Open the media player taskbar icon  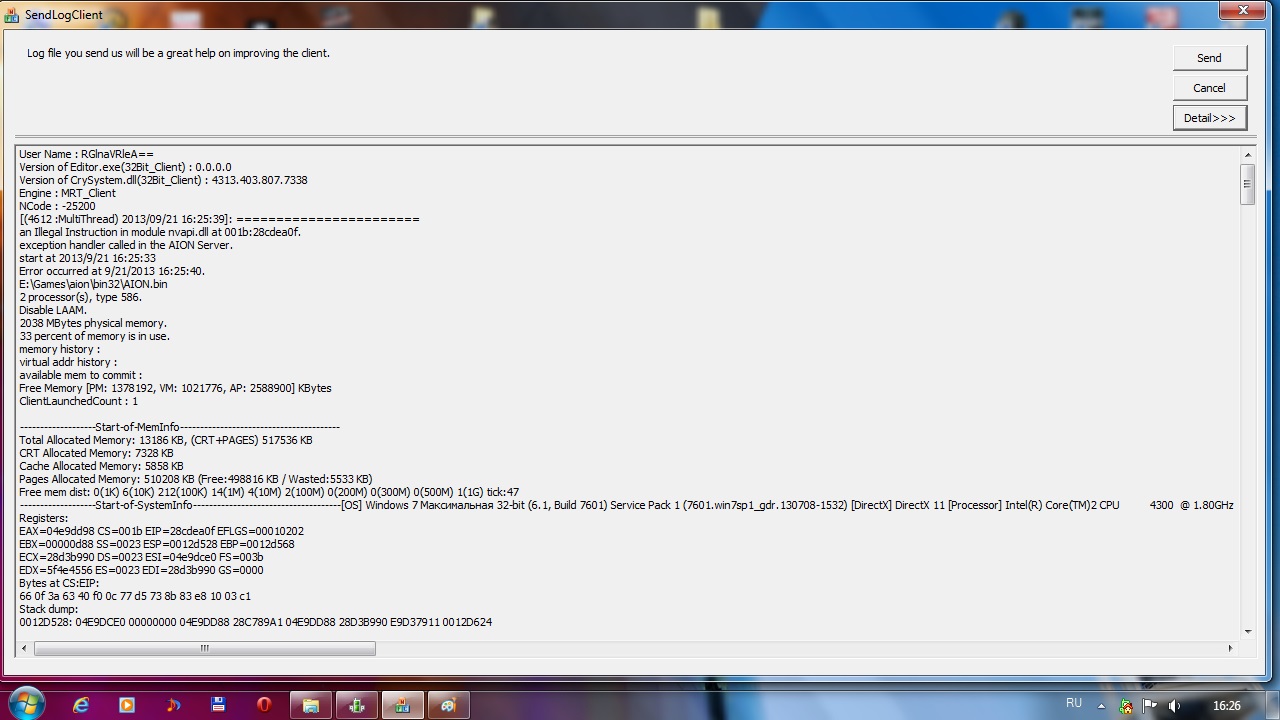pos(127,705)
